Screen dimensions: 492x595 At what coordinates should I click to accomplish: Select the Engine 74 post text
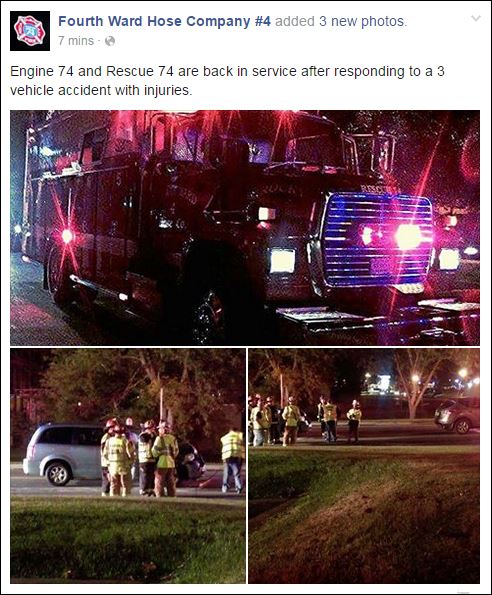coord(227,80)
